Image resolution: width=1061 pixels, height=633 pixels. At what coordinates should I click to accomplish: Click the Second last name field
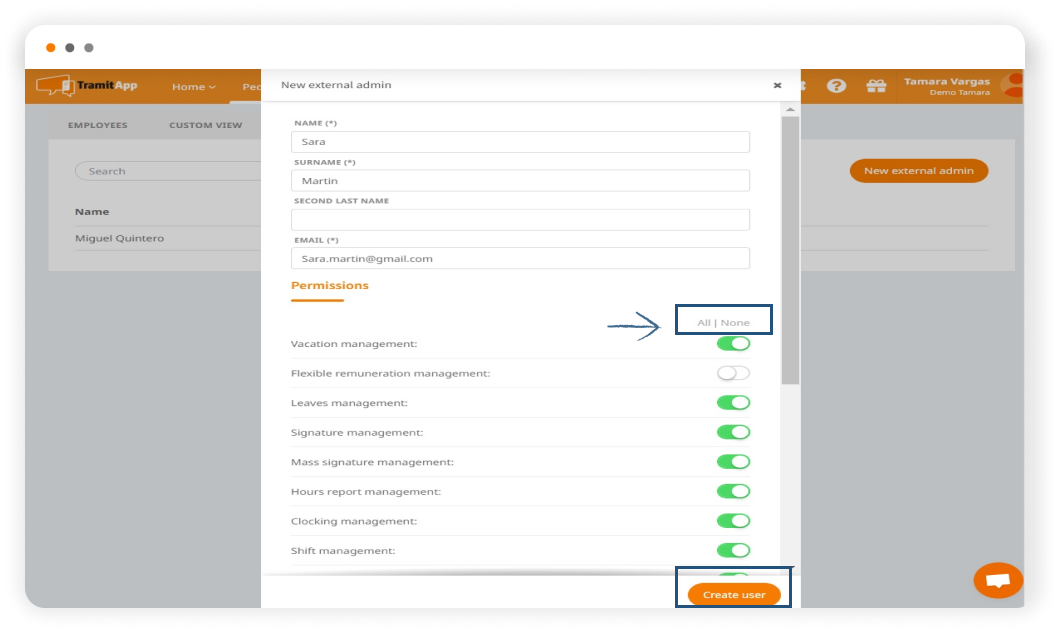click(x=520, y=220)
